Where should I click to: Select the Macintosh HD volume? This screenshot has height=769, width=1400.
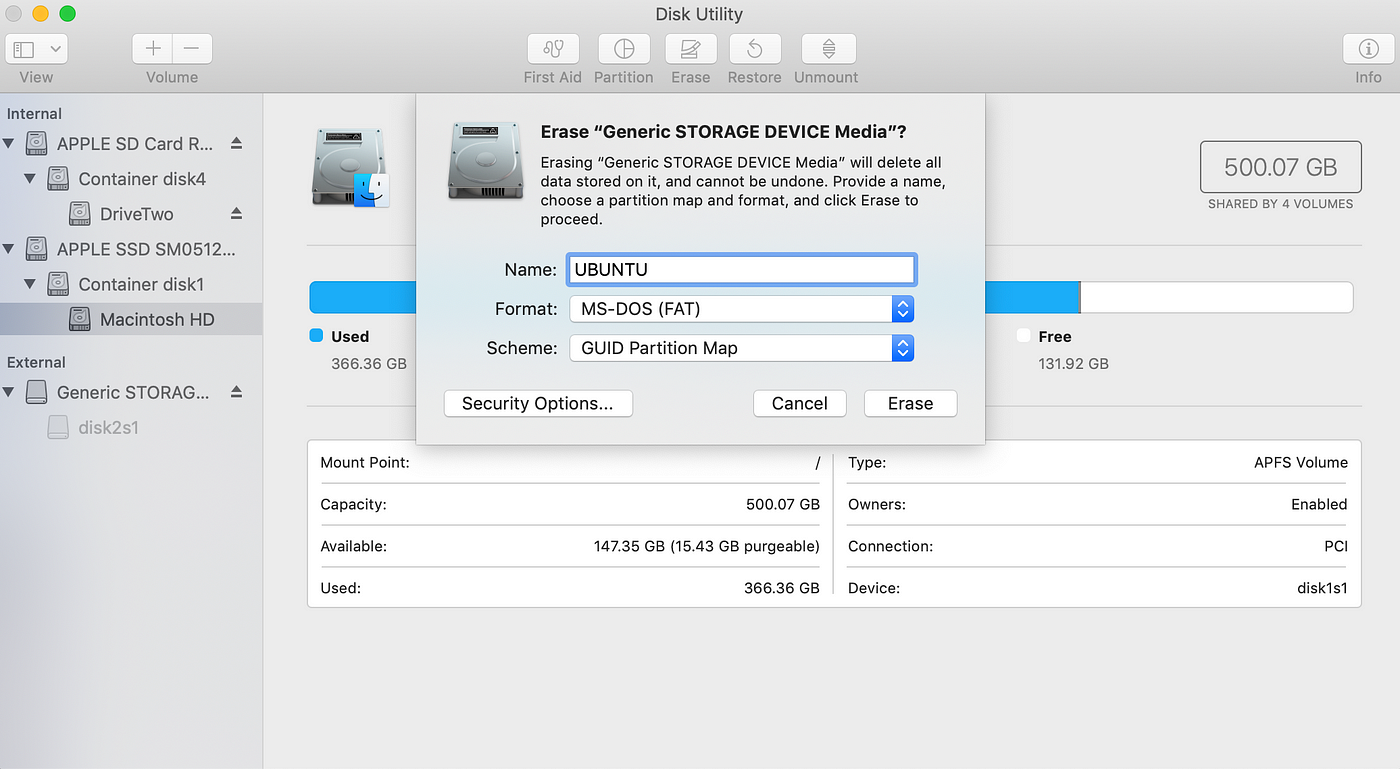point(131,319)
